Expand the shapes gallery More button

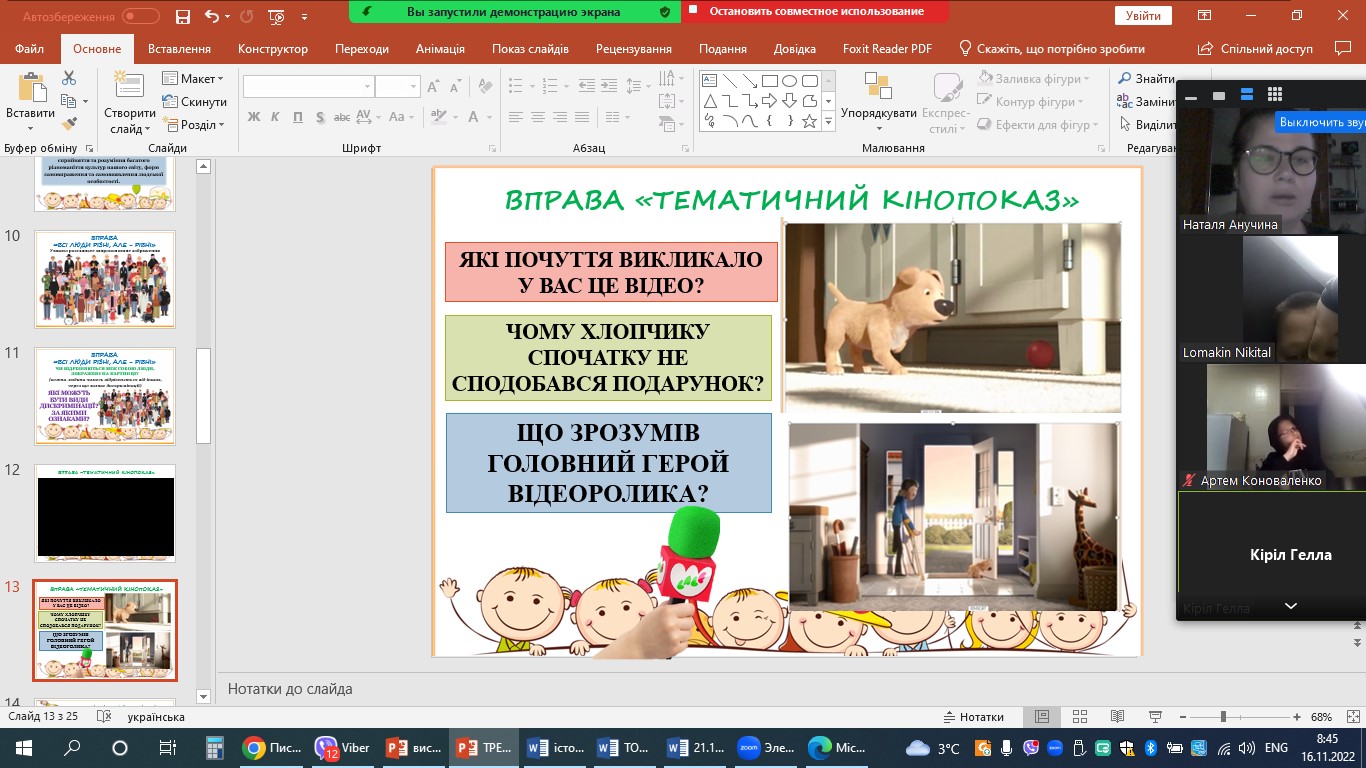829,121
